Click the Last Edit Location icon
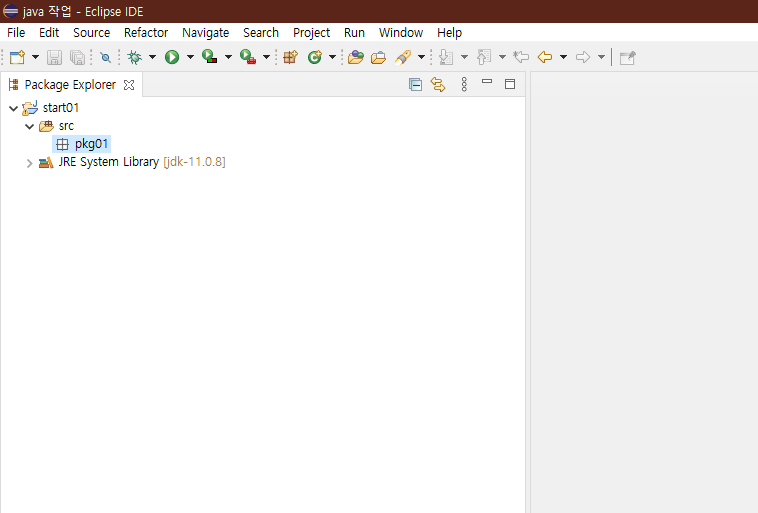Viewport: 758px width, 513px height. [521, 57]
